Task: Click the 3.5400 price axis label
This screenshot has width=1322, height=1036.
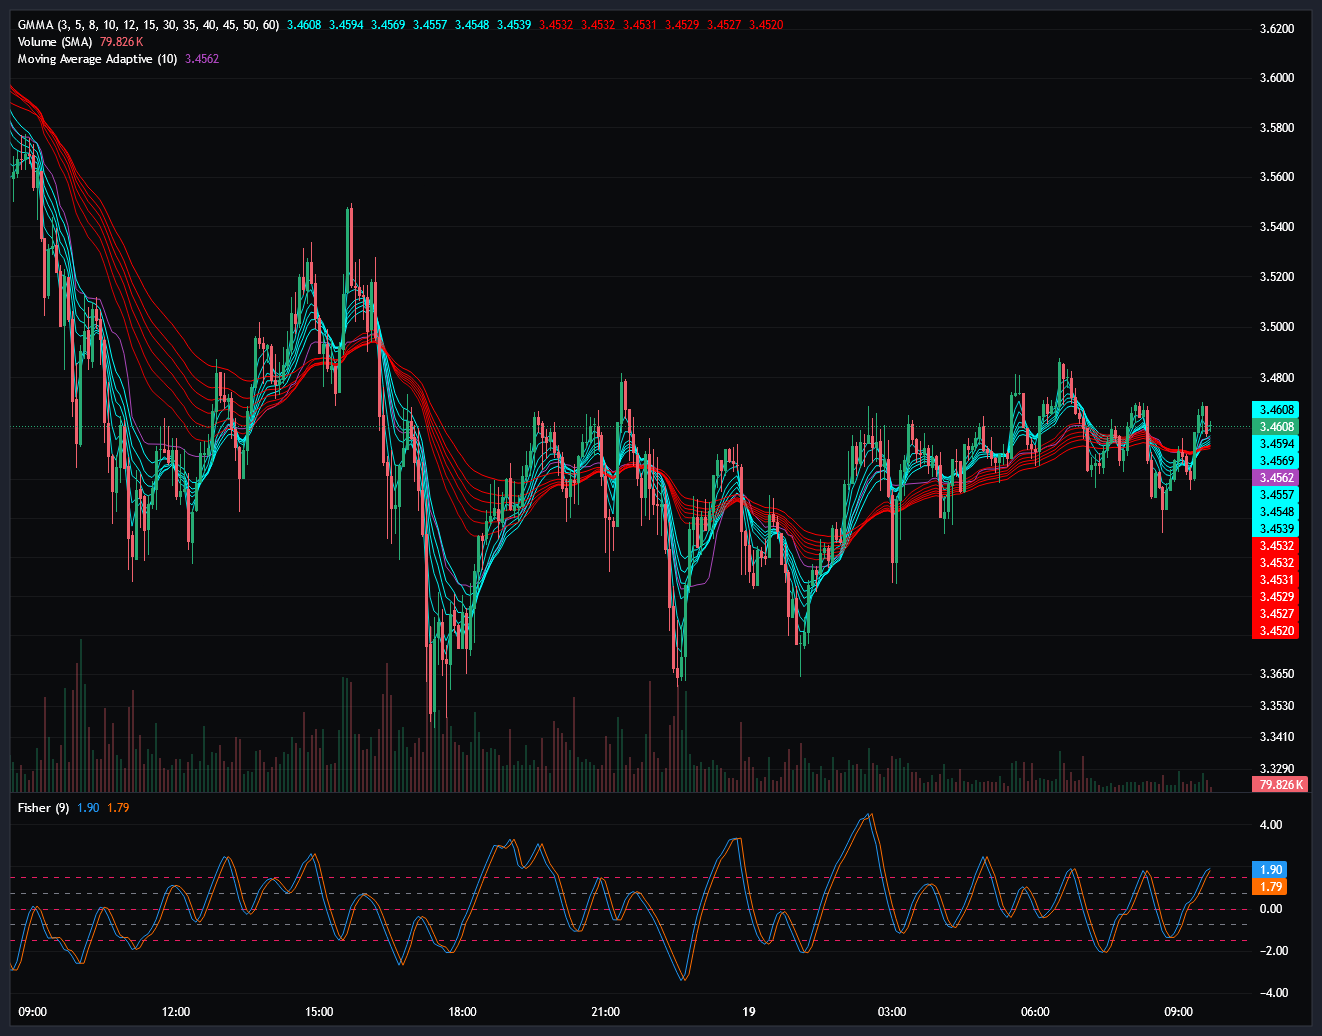Action: [x=1277, y=227]
